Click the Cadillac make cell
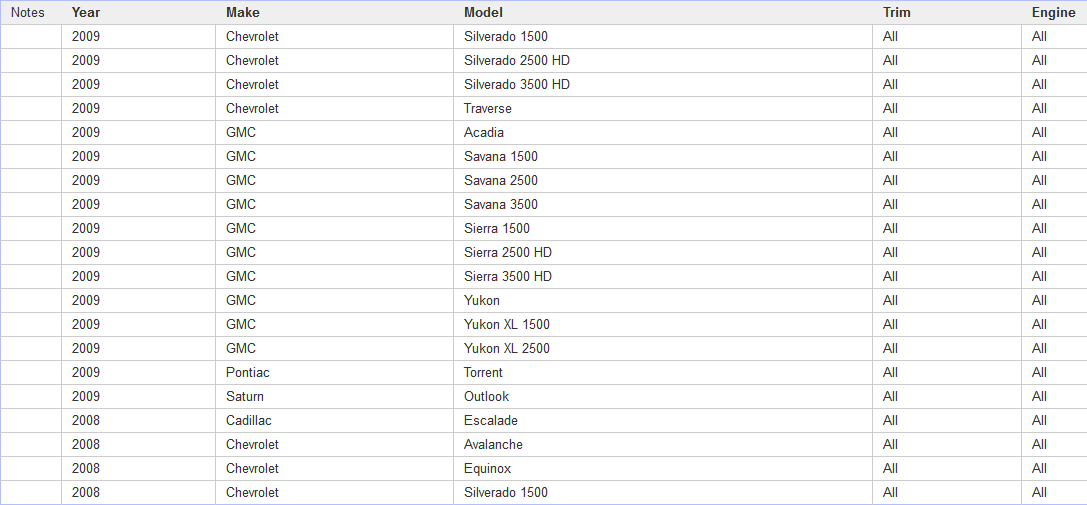1087x505 pixels. click(335, 420)
